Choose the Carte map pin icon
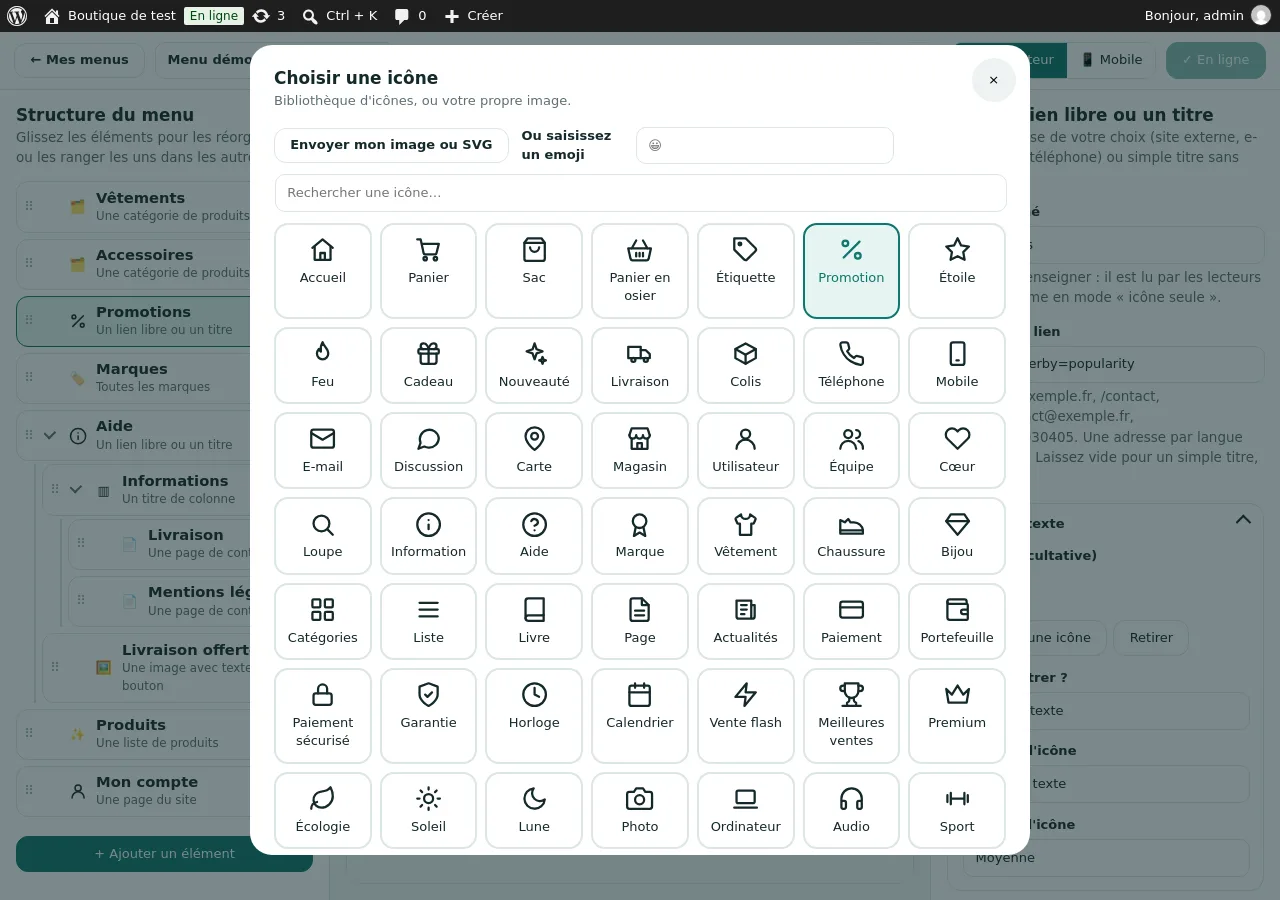 534,451
